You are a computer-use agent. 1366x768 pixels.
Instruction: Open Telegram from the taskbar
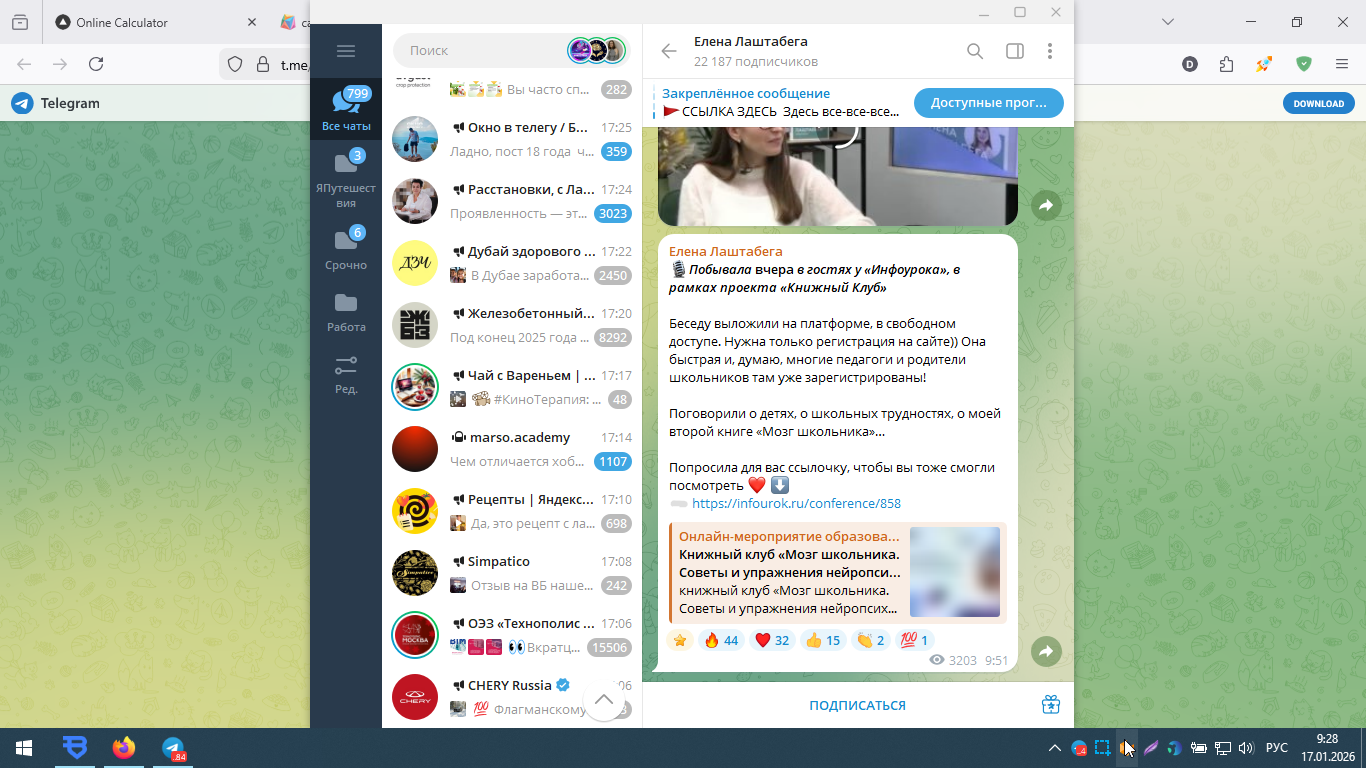(x=174, y=748)
